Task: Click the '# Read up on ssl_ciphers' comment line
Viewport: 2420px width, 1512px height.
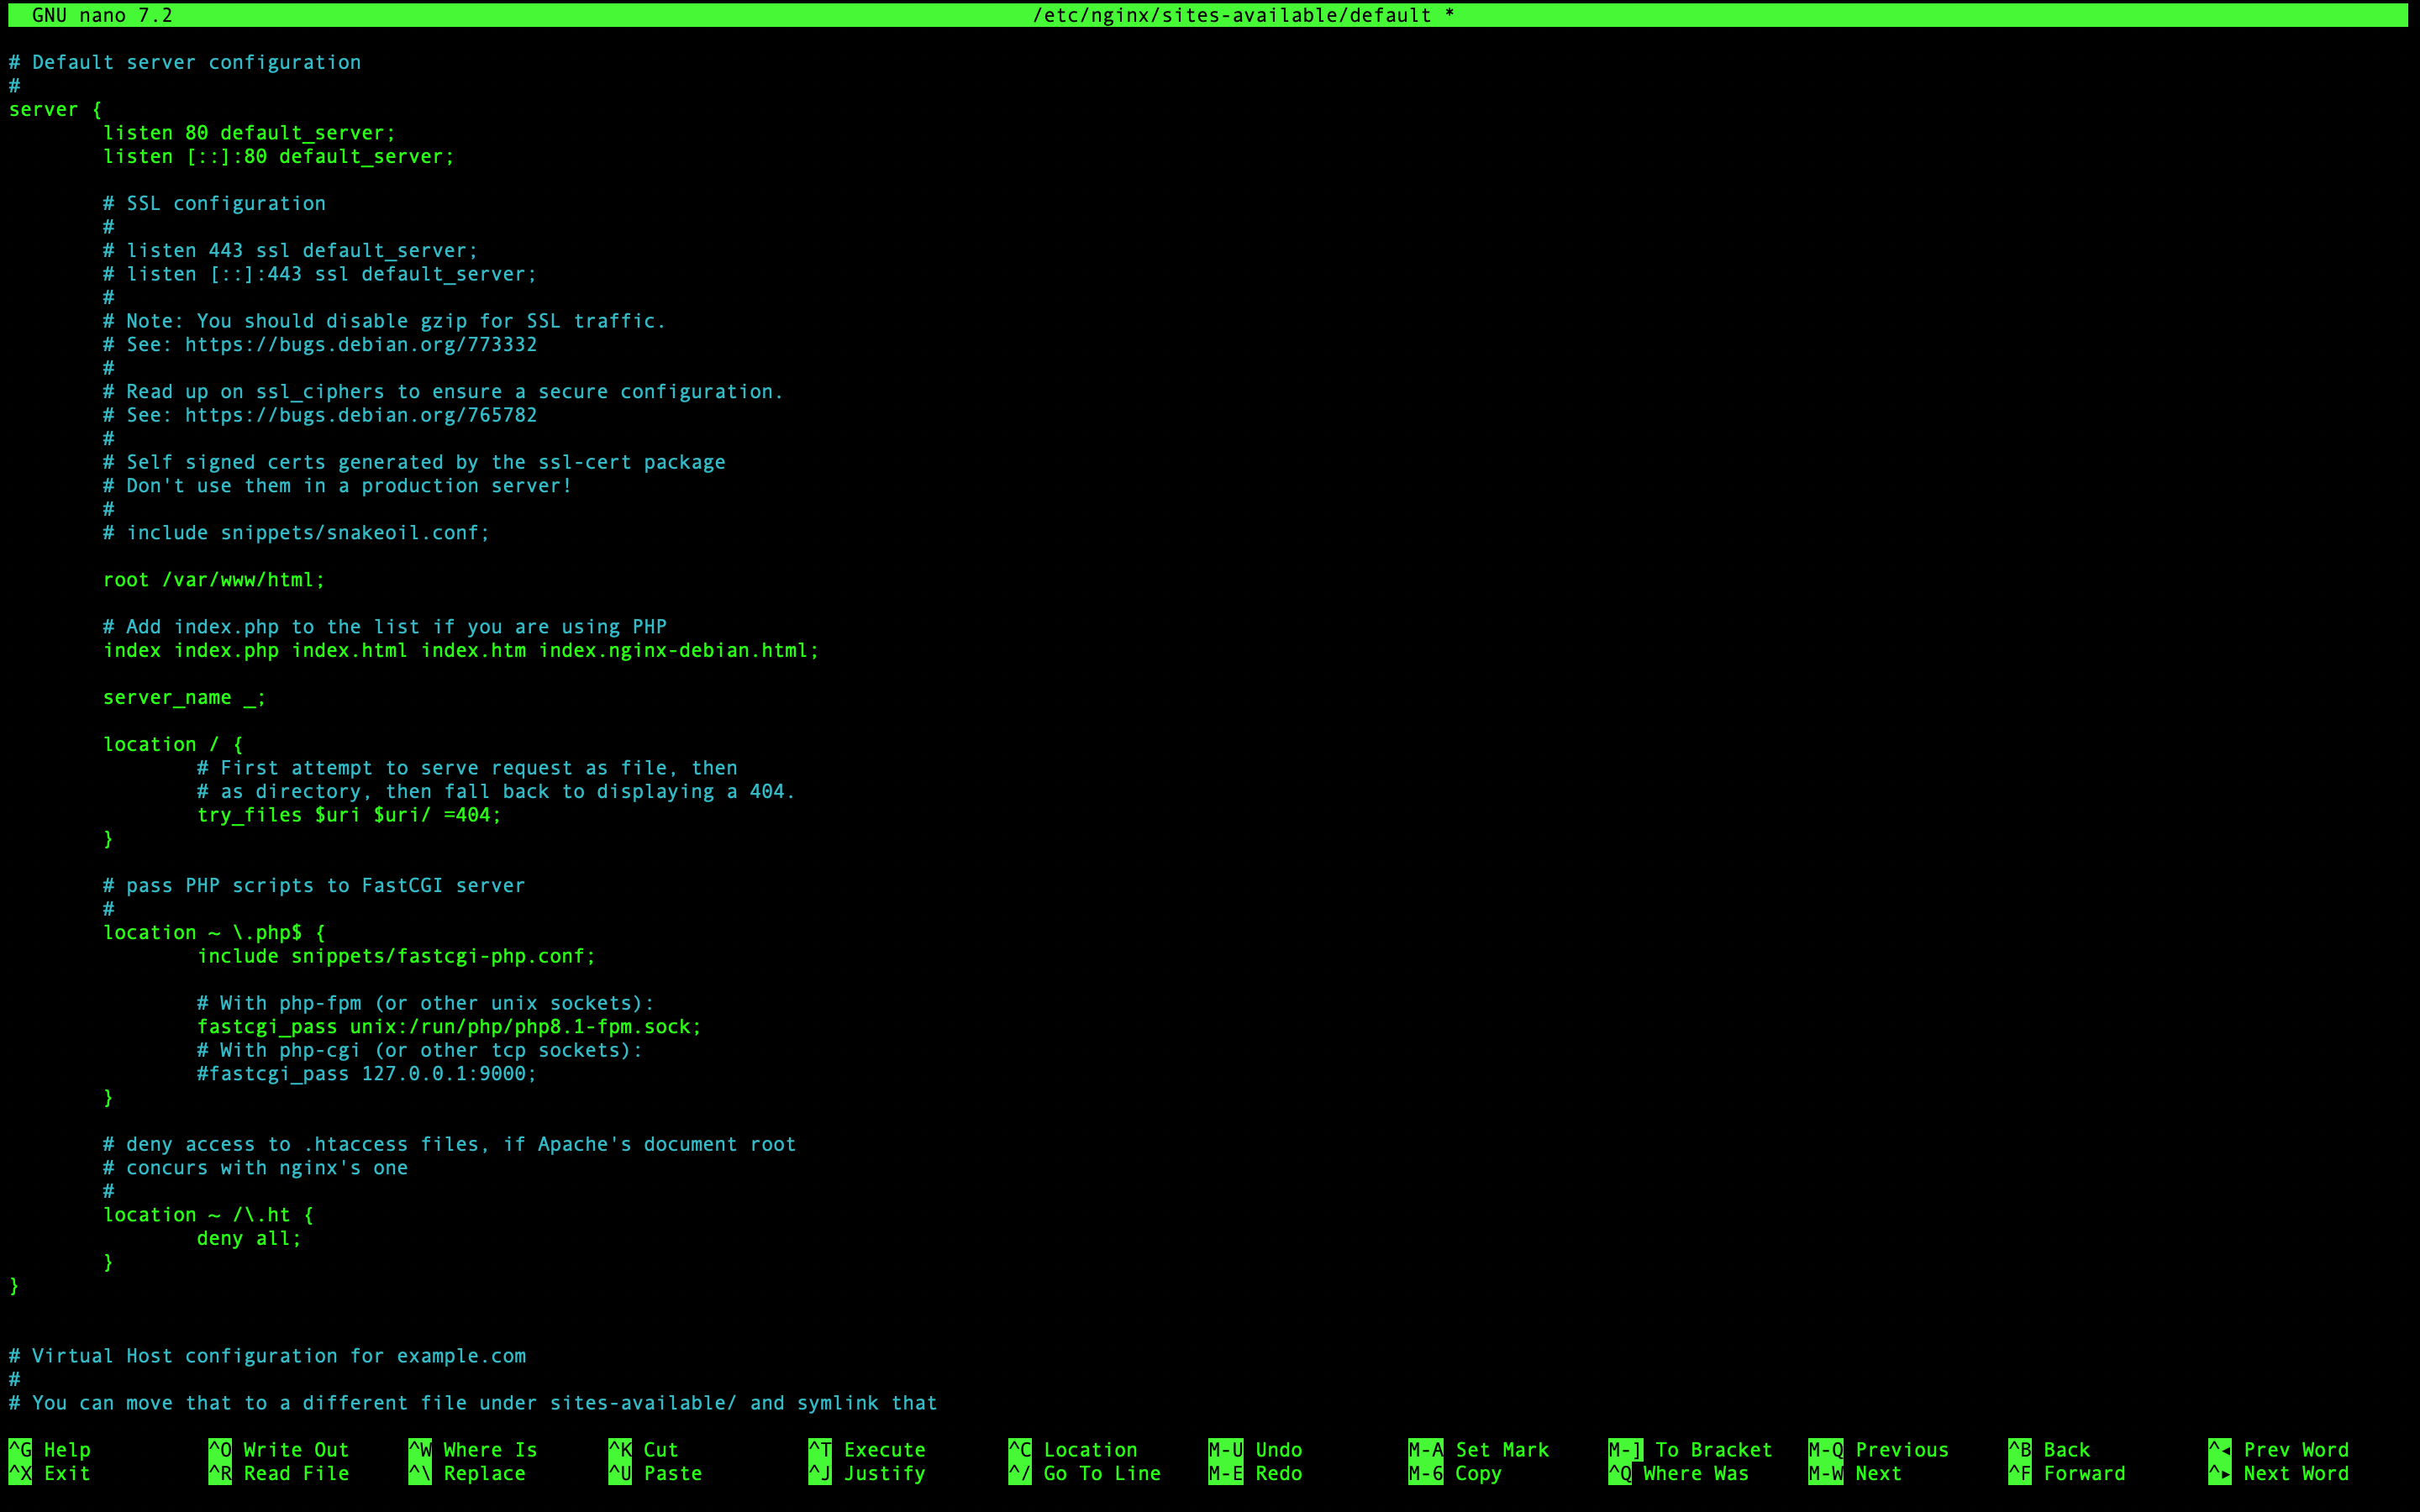Action: point(443,391)
